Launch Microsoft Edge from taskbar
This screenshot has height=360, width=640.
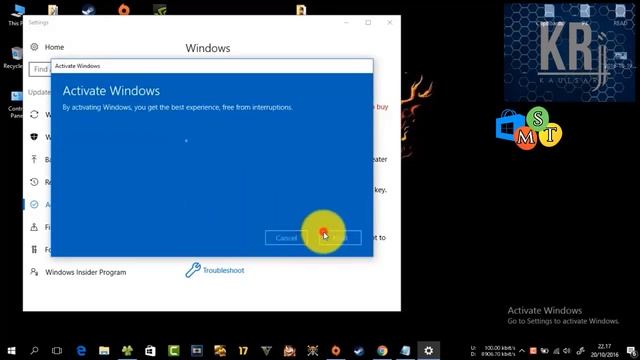81,351
